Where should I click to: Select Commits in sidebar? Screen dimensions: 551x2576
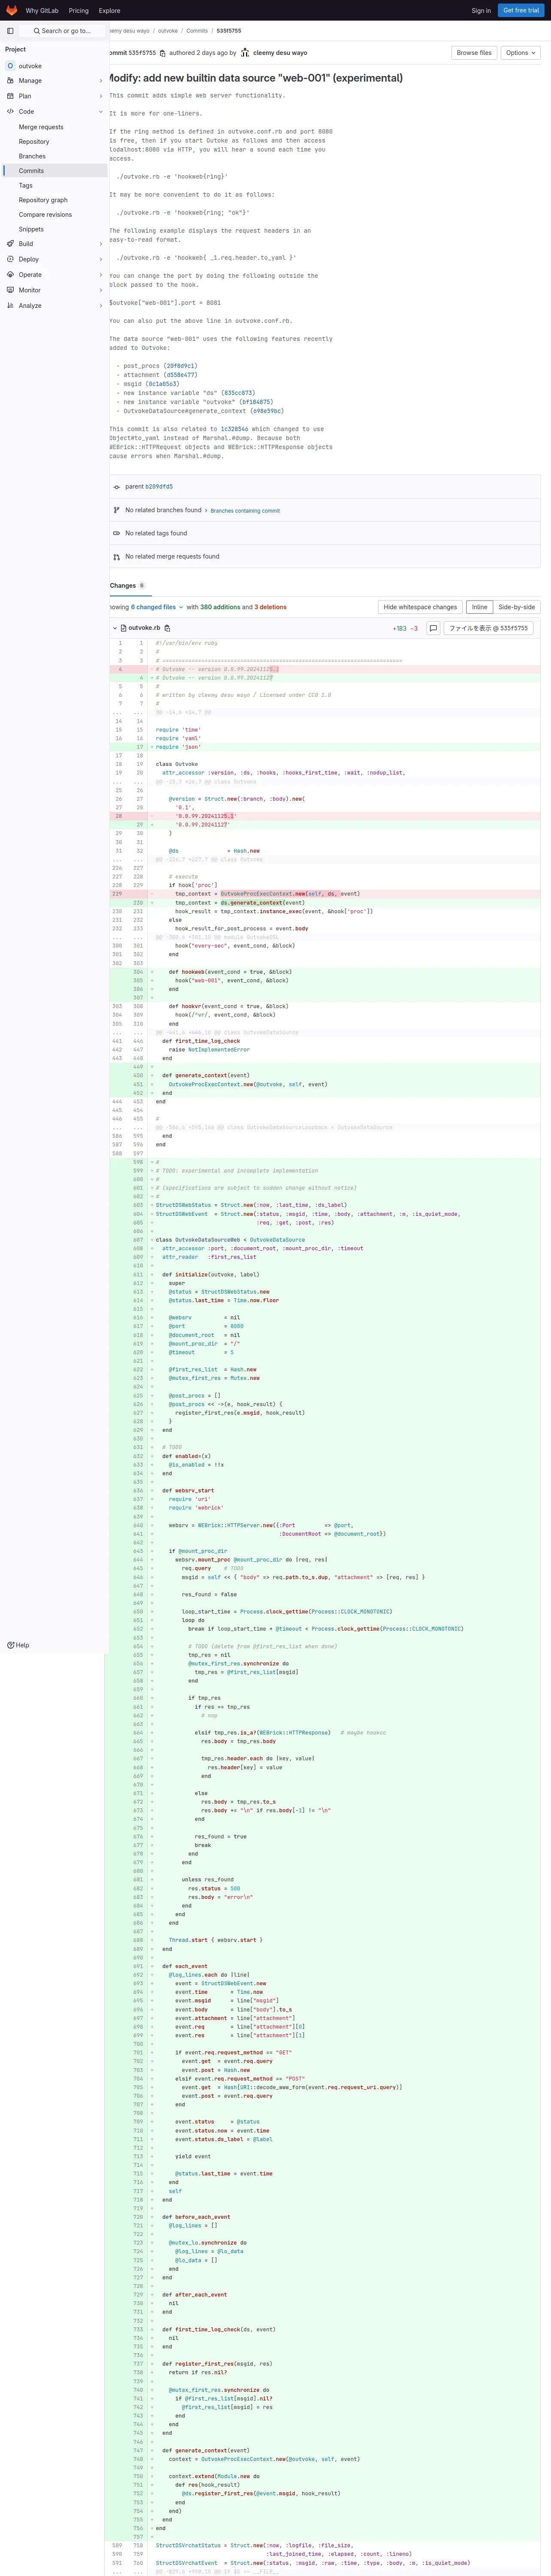pyautogui.click(x=55, y=171)
